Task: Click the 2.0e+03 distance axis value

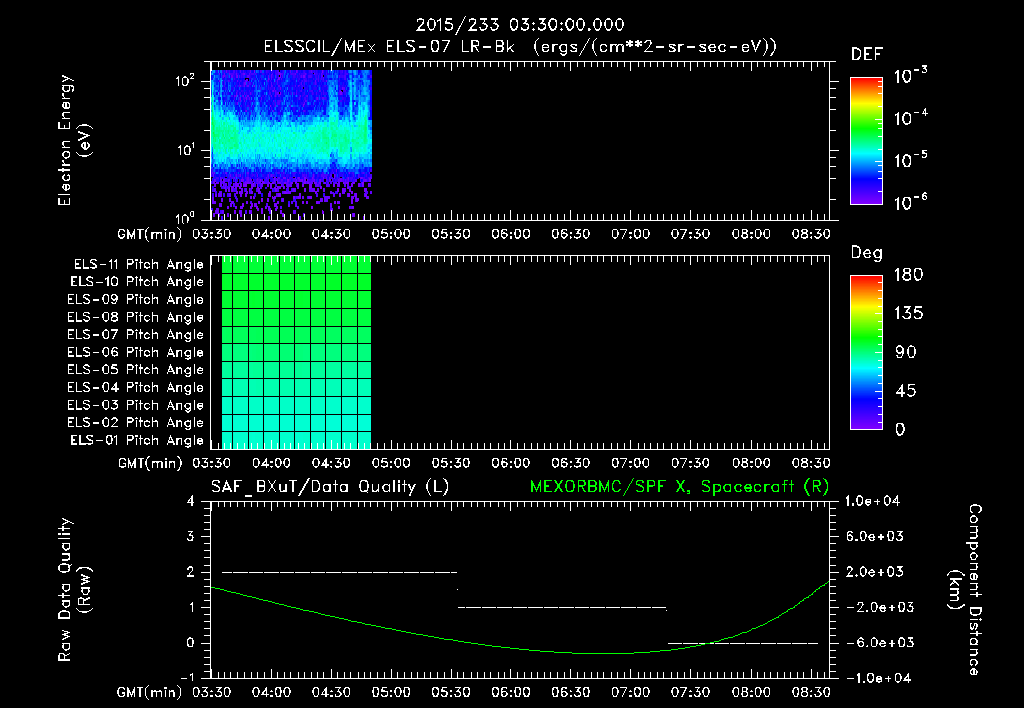Action: 875,571
